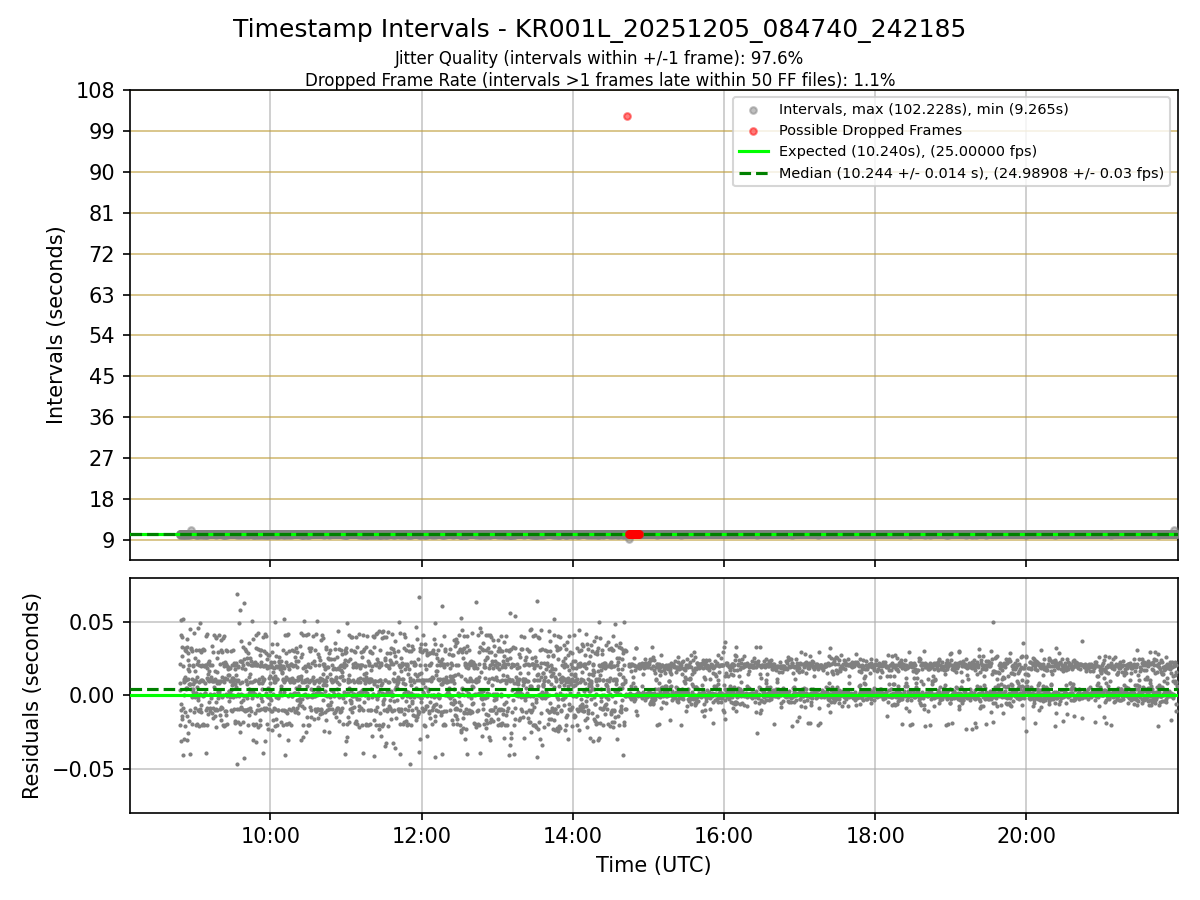Click the '12:00' x-axis tick label
The width and height of the screenshot is (1200, 900).
point(421,835)
